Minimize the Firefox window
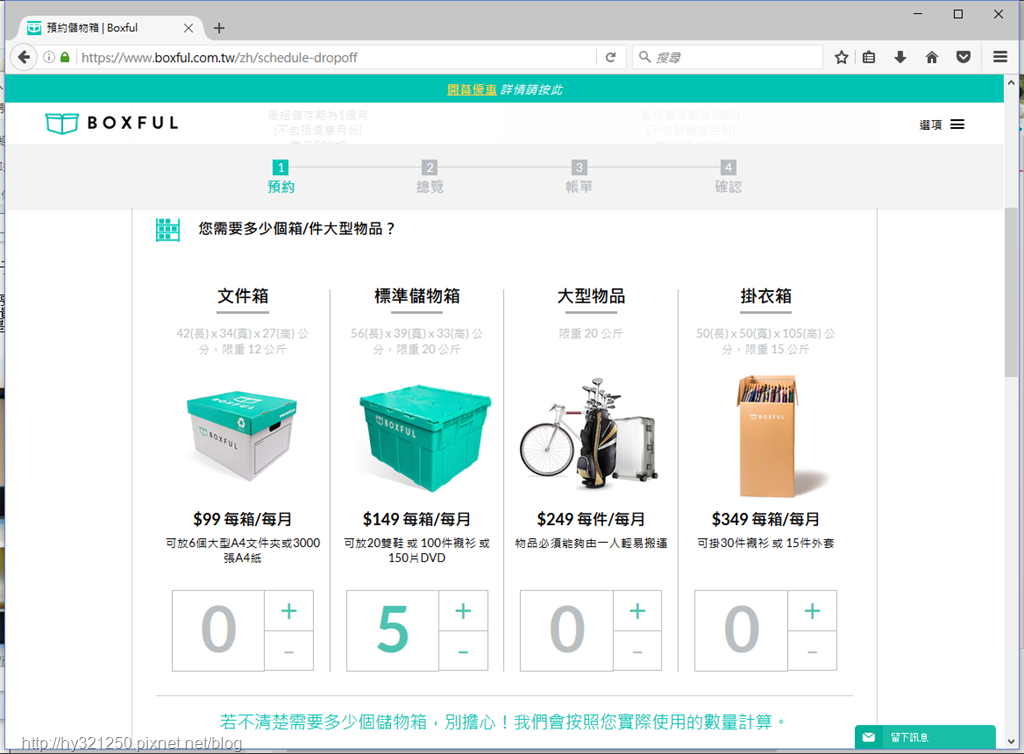1024x754 pixels. [918, 14]
